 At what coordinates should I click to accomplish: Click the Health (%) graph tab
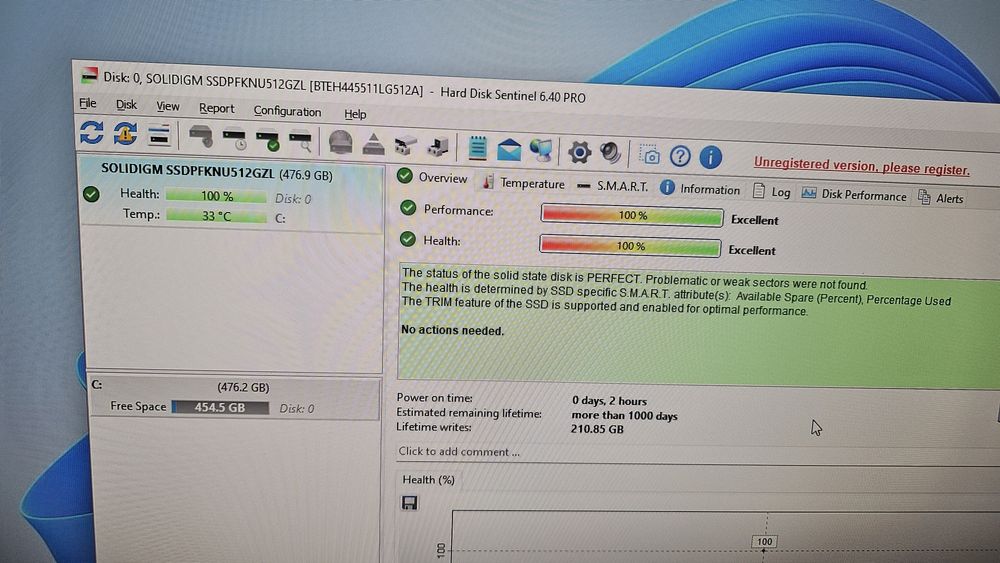[428, 479]
